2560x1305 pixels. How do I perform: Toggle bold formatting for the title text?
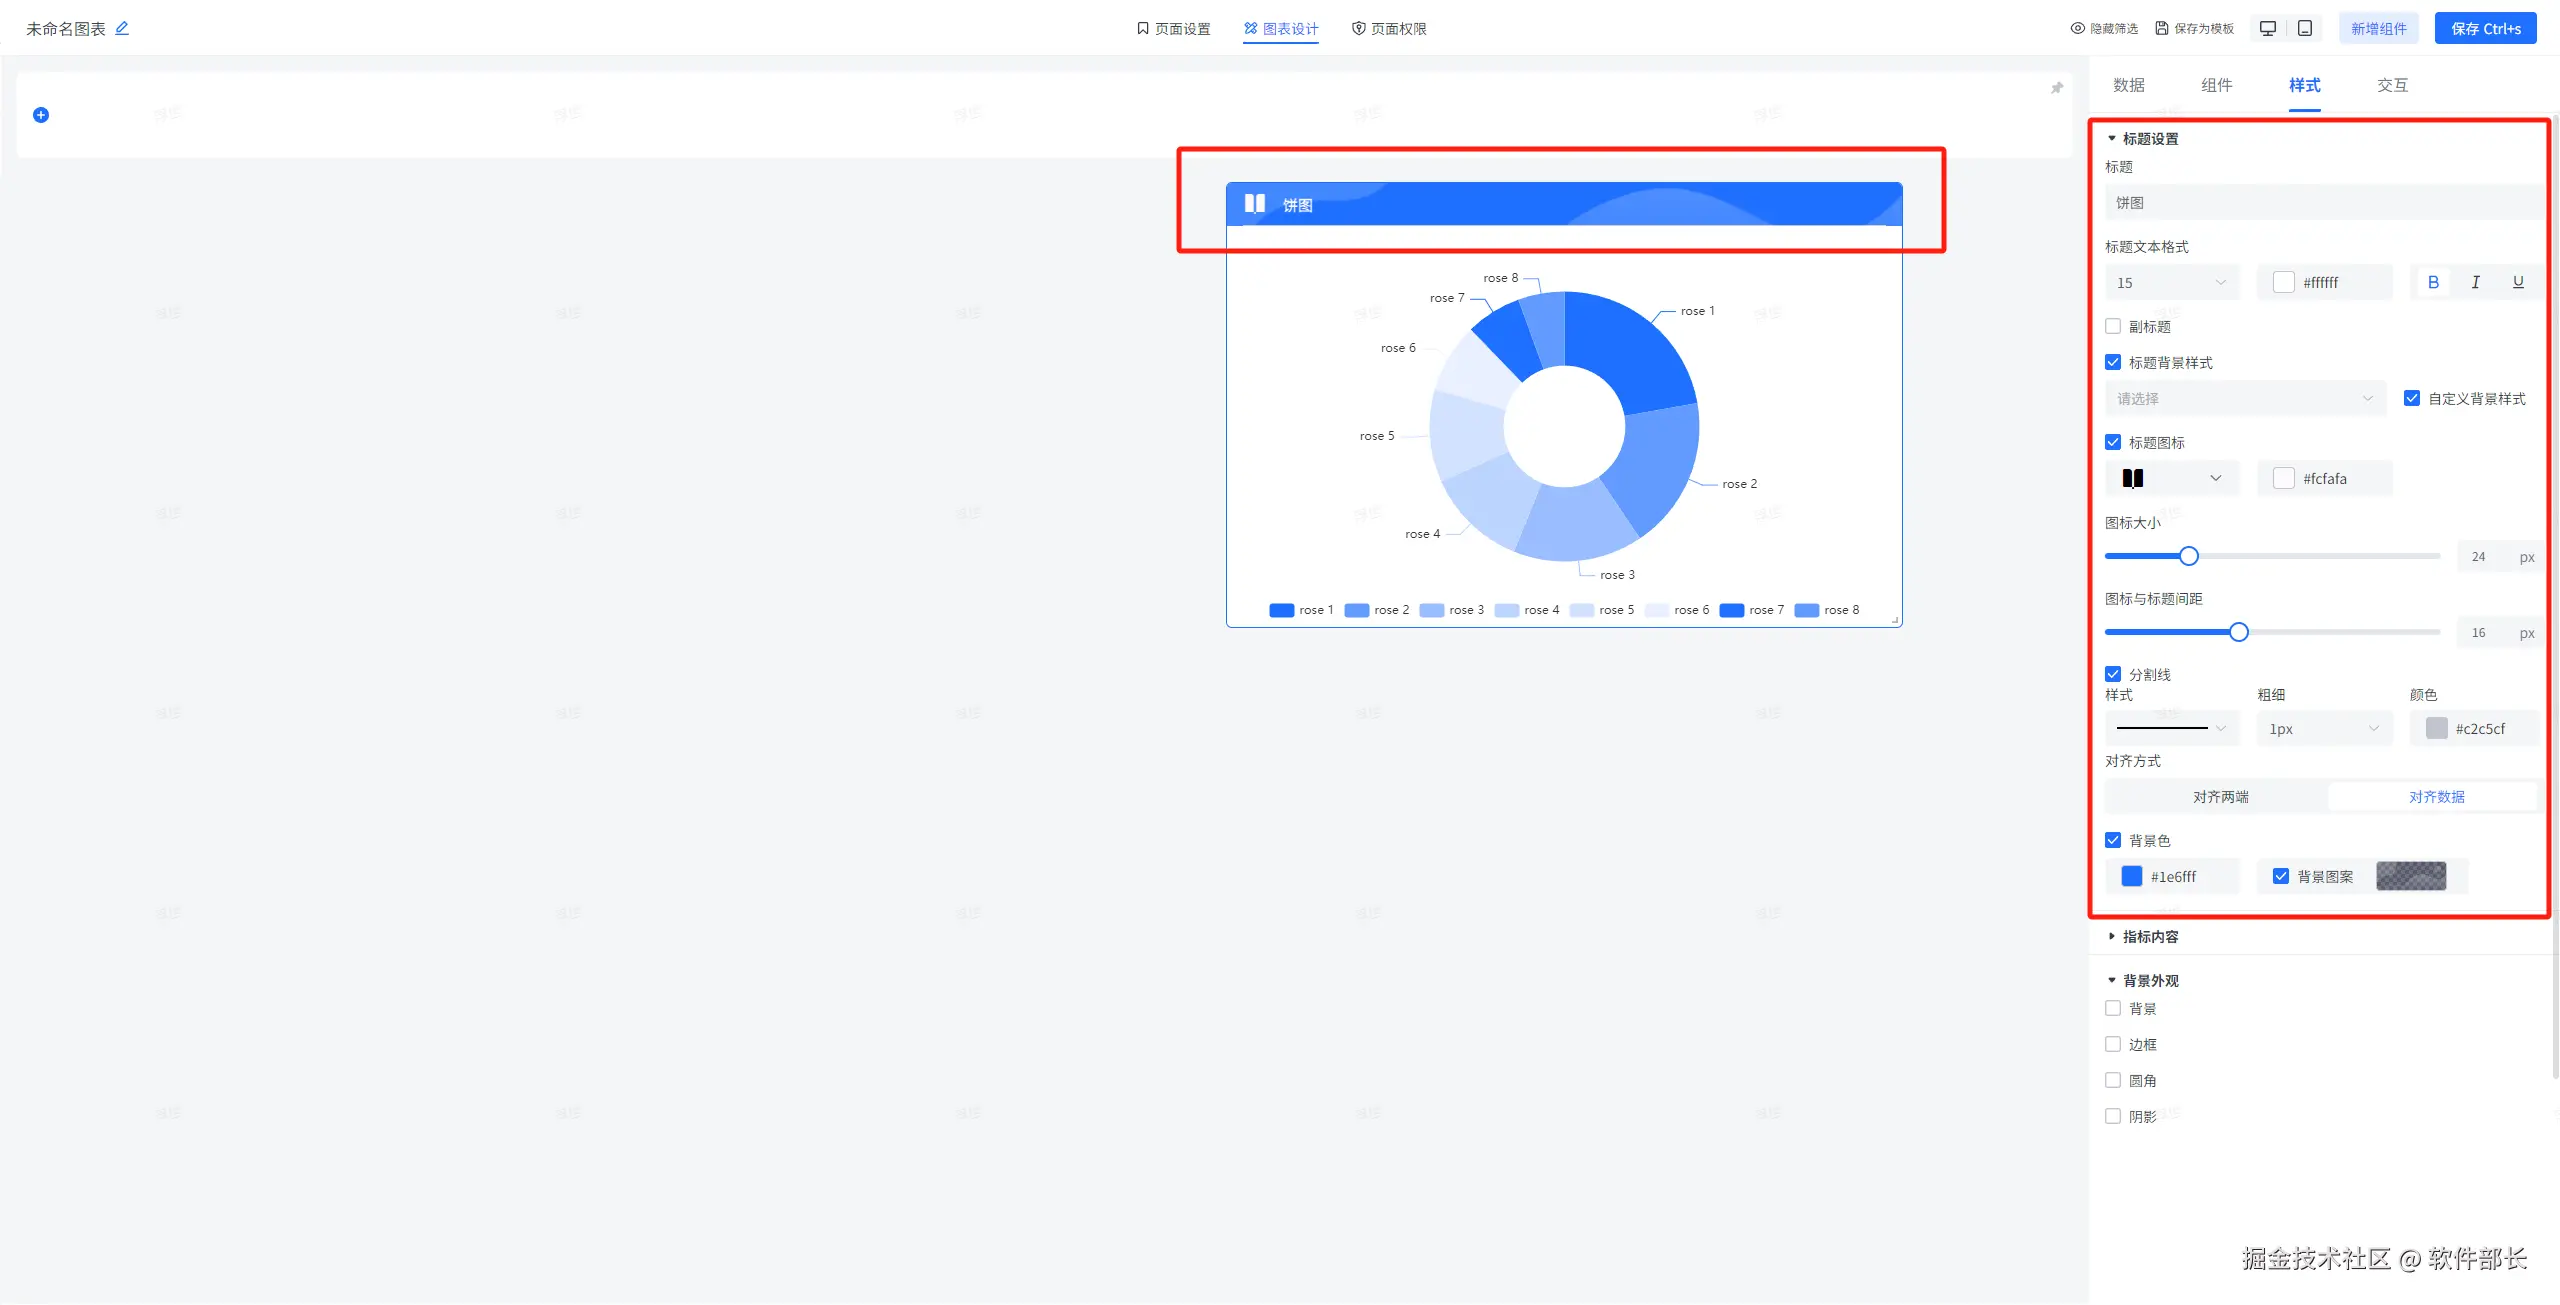(2433, 283)
